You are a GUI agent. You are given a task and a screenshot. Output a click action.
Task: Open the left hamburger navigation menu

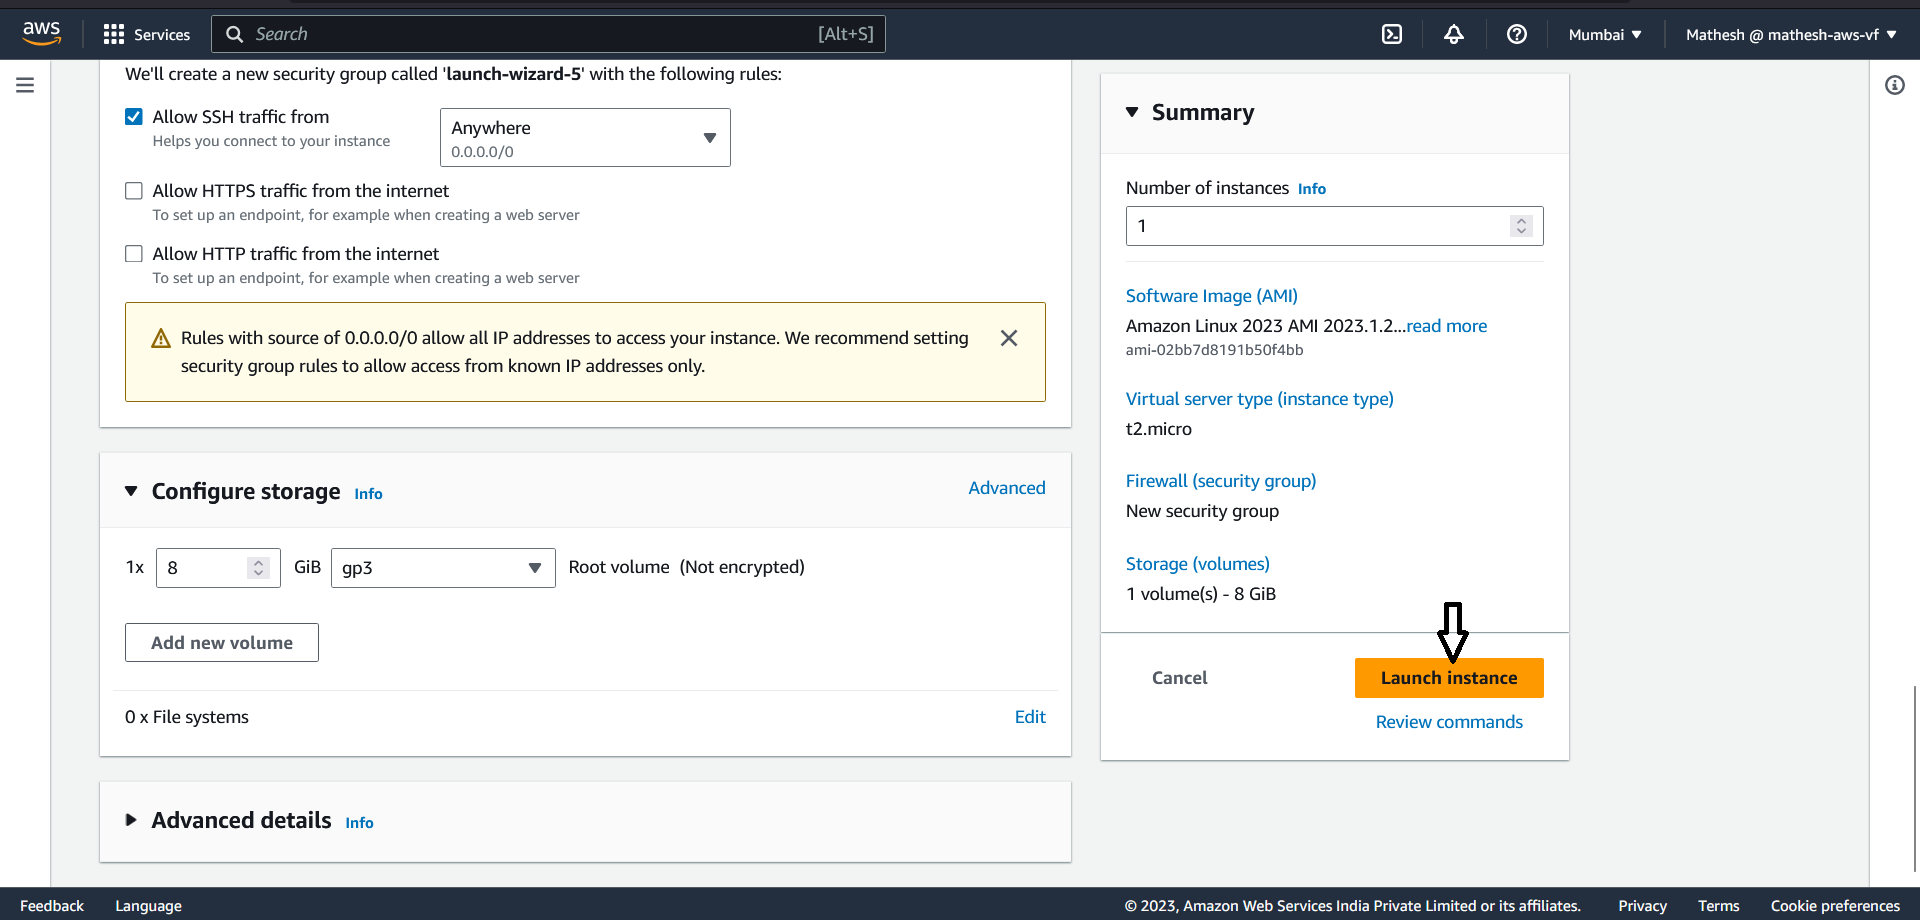click(25, 85)
